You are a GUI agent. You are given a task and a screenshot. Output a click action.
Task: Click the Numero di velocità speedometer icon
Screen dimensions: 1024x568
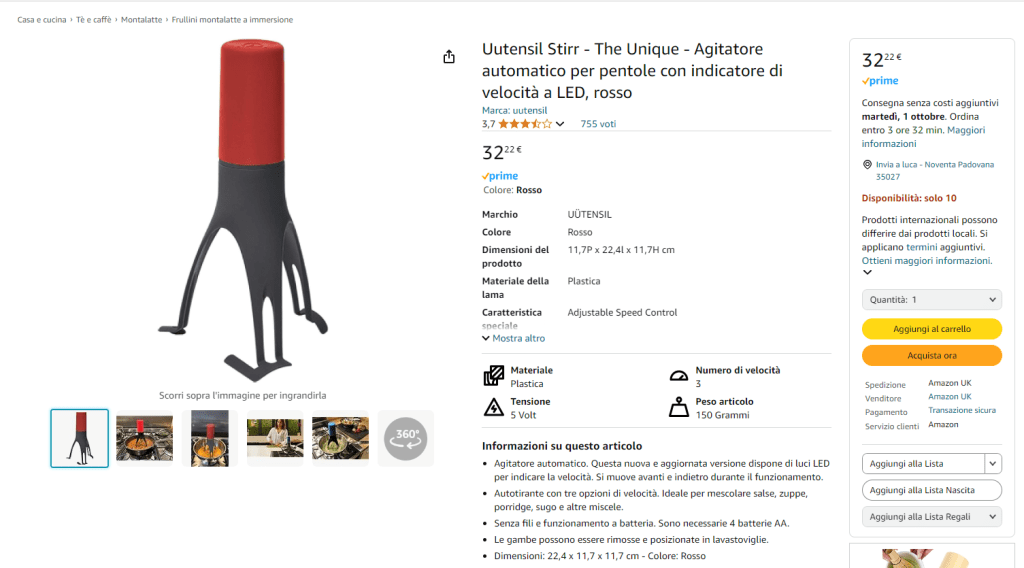(679, 376)
